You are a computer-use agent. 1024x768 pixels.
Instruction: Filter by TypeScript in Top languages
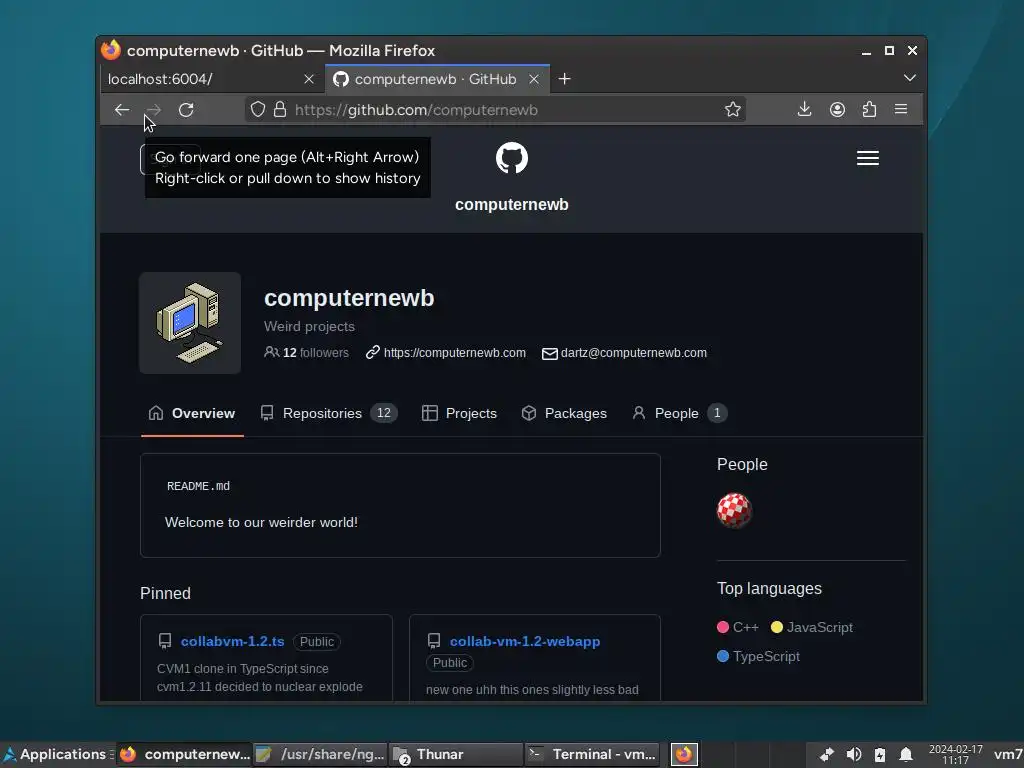click(x=758, y=656)
